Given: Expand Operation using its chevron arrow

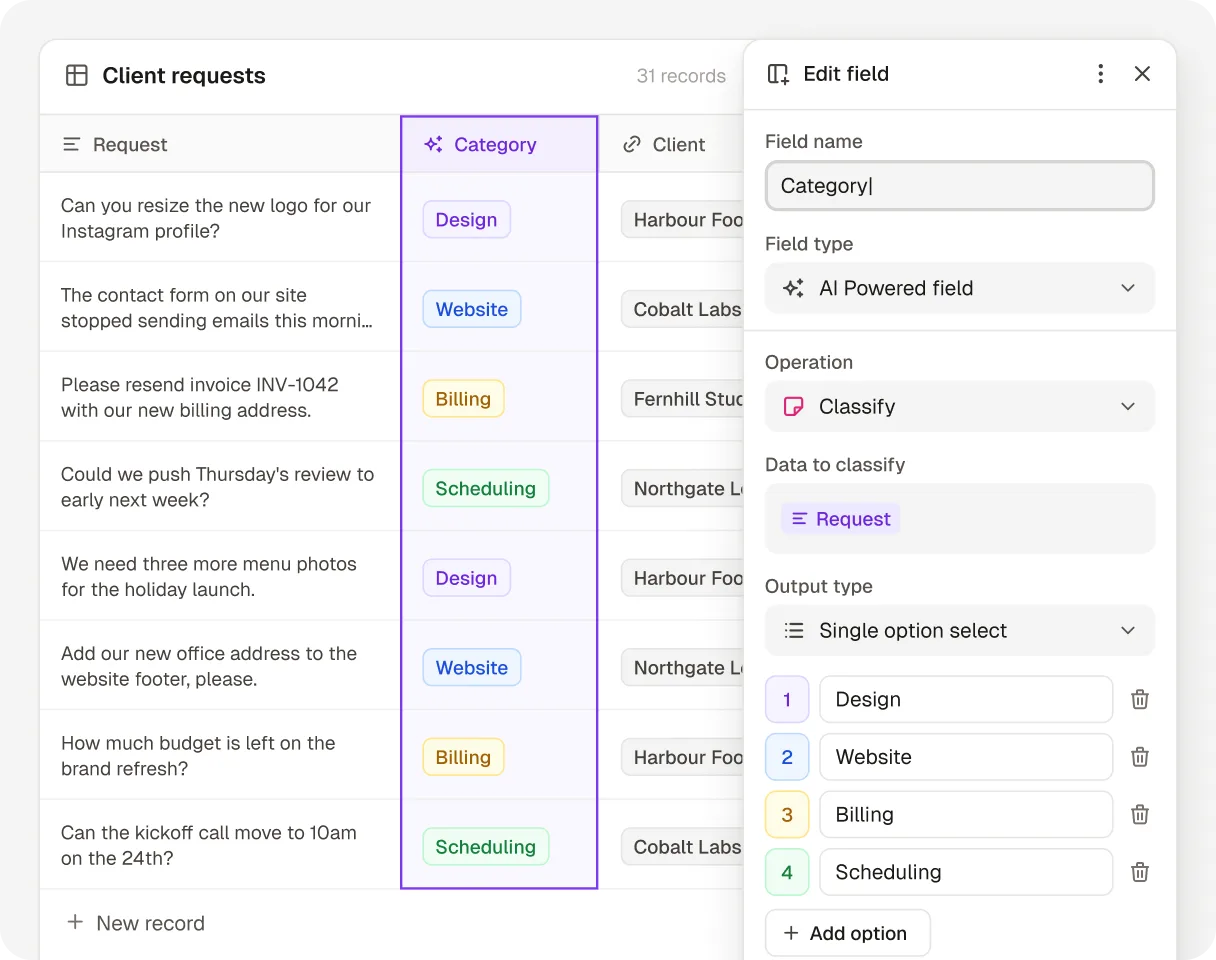Looking at the screenshot, I should pos(1128,407).
